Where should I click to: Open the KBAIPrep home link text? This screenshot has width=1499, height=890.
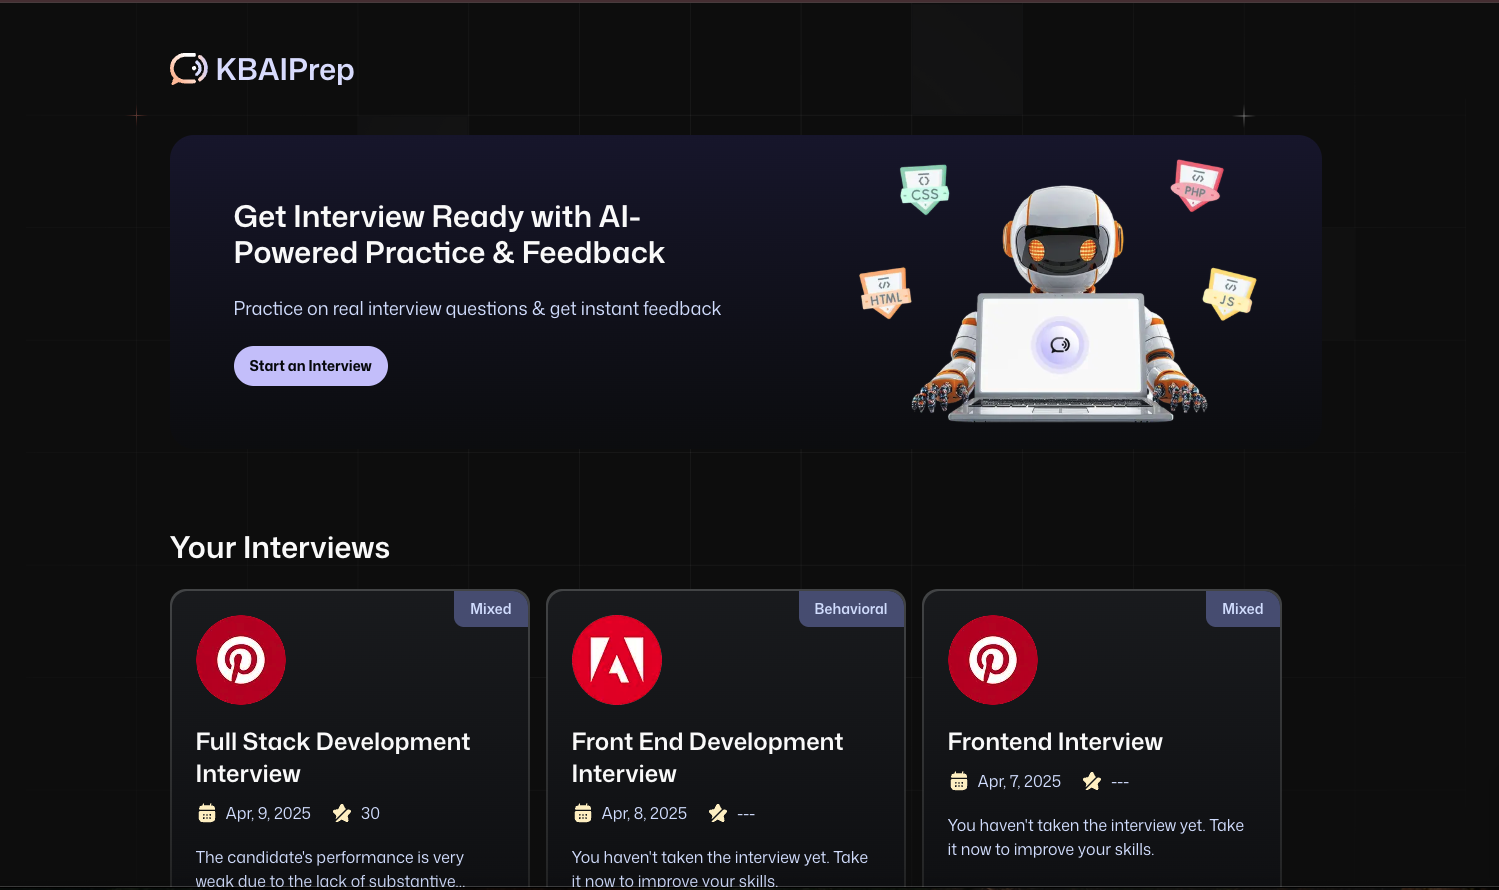[285, 69]
